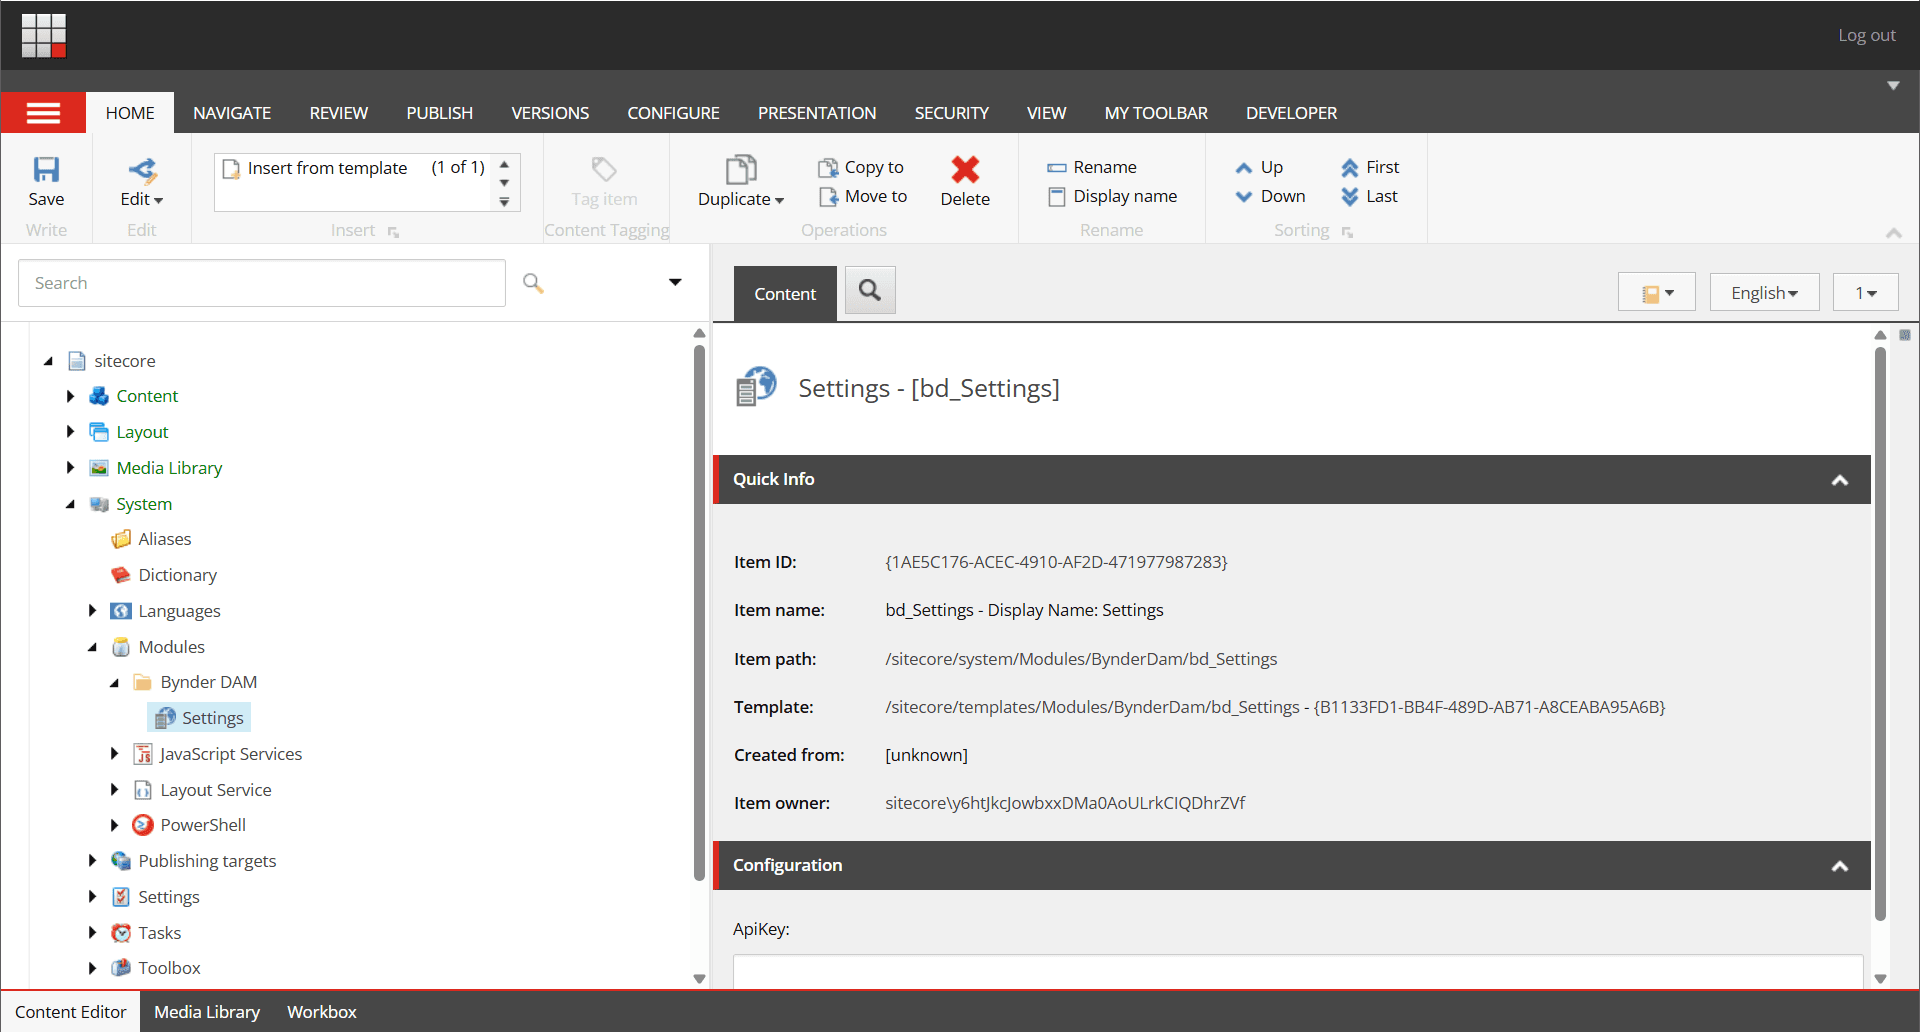Move the item Up using sorting icon
The image size is (1920, 1032).
click(1242, 167)
